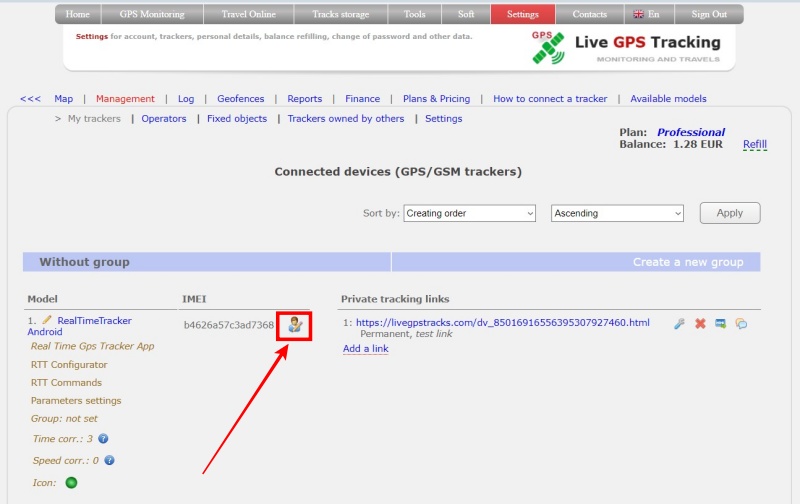Click the chat bubble icon for the link
The width and height of the screenshot is (800, 504).
[x=741, y=323]
